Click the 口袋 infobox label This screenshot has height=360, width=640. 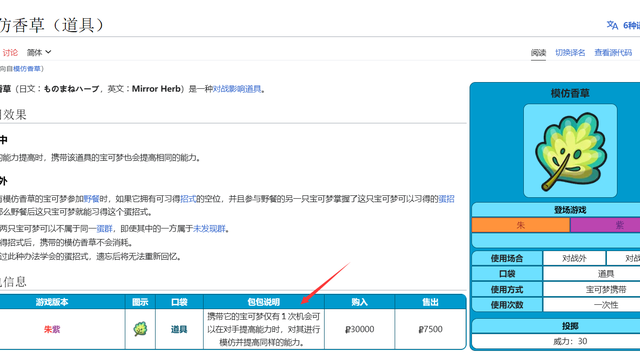507,273
